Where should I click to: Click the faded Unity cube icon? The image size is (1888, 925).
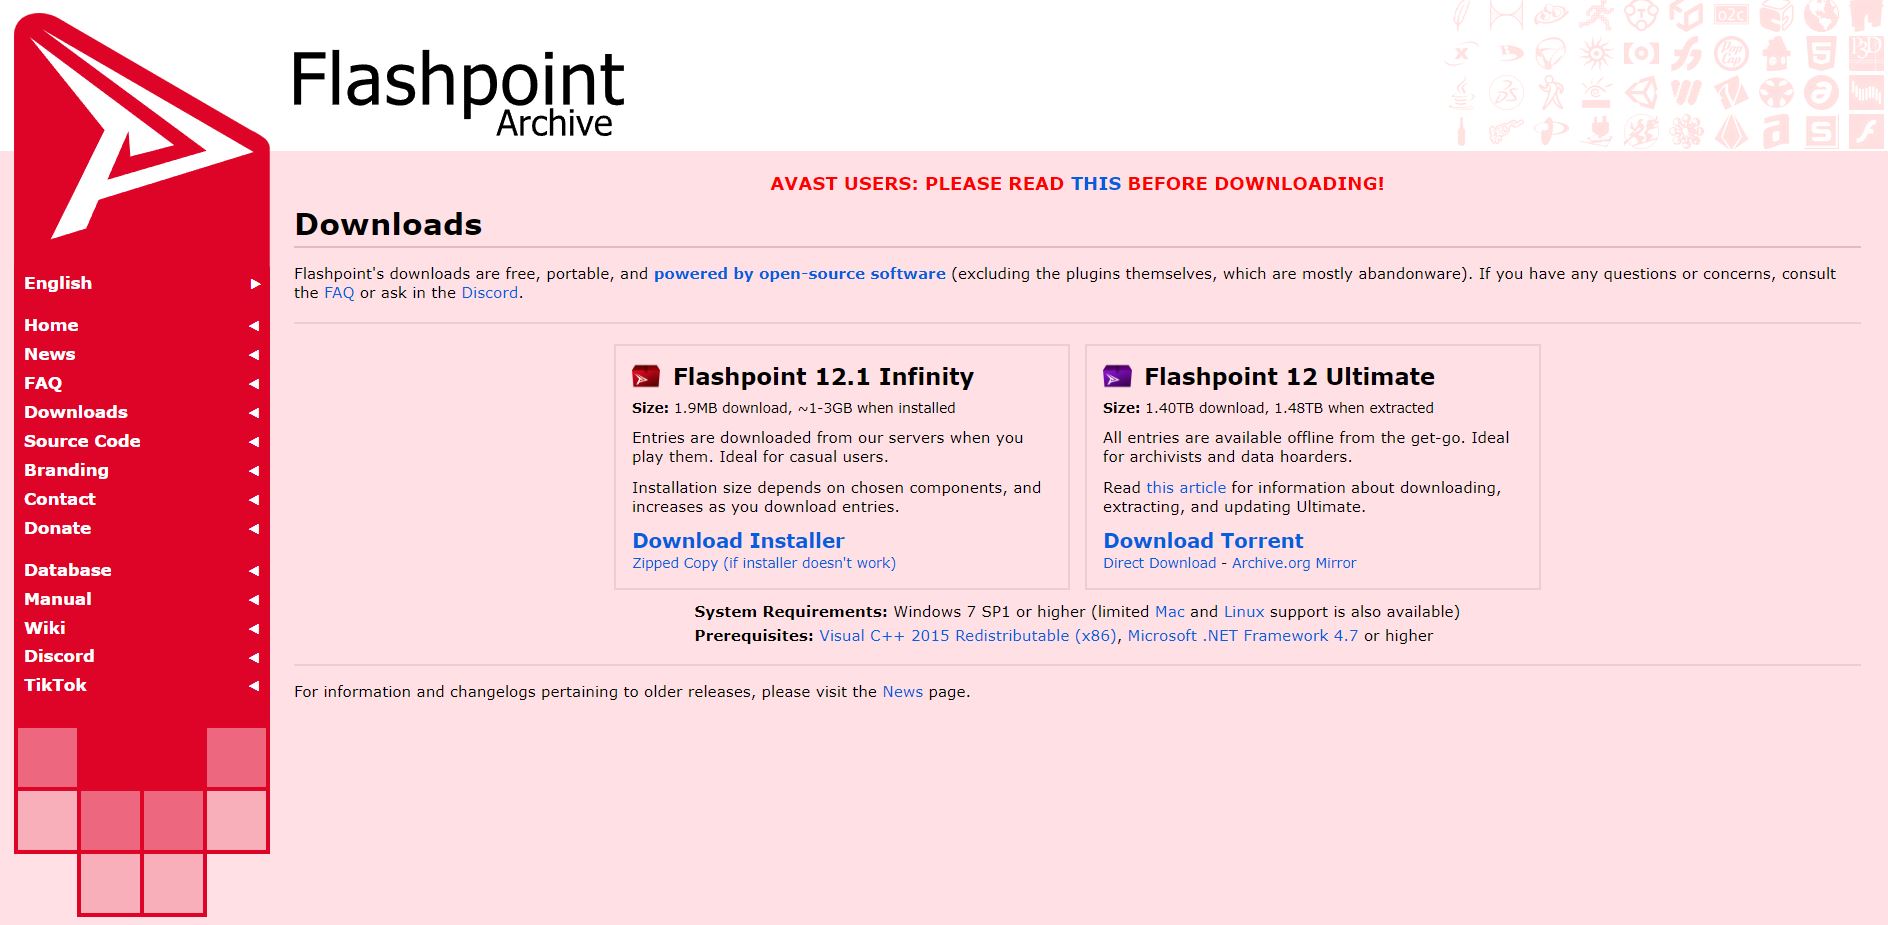tap(1641, 93)
